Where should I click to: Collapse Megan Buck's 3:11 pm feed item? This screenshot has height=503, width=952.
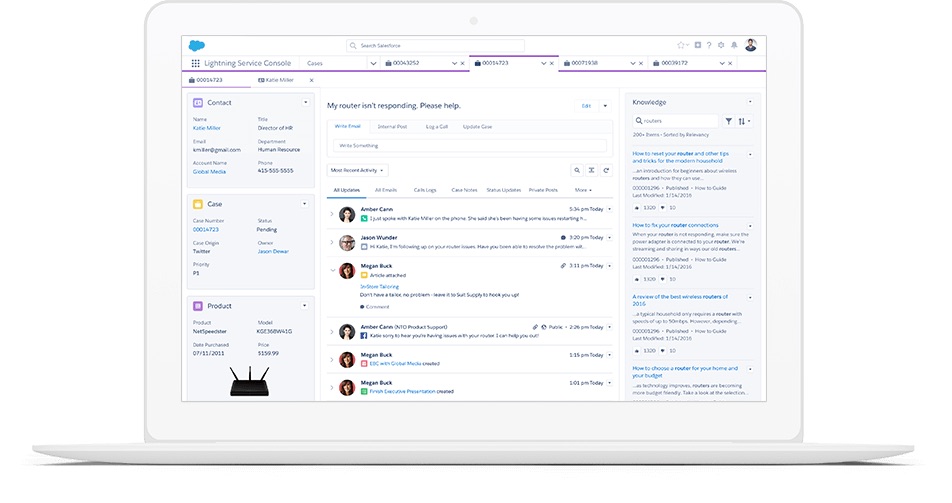332,270
